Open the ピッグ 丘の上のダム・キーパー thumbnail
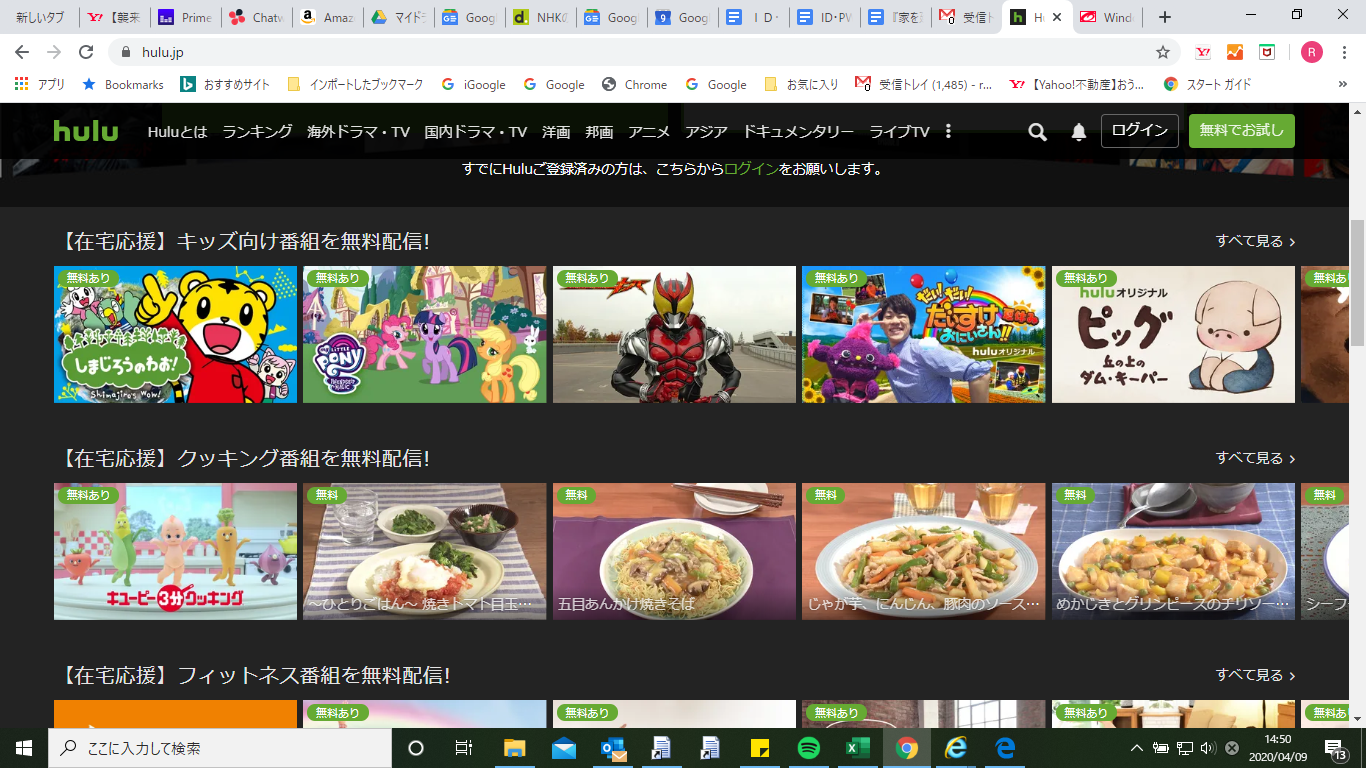1366x768 pixels. pyautogui.click(x=1173, y=334)
